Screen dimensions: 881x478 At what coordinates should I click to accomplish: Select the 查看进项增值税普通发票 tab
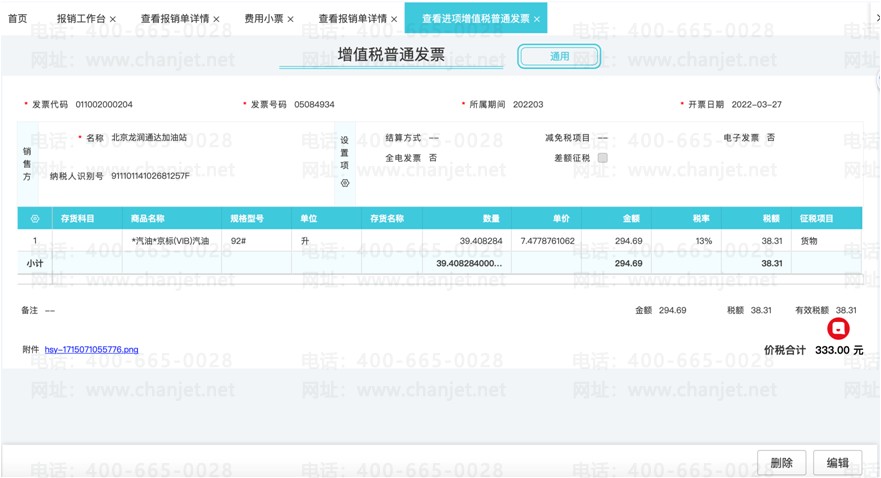[x=475, y=19]
